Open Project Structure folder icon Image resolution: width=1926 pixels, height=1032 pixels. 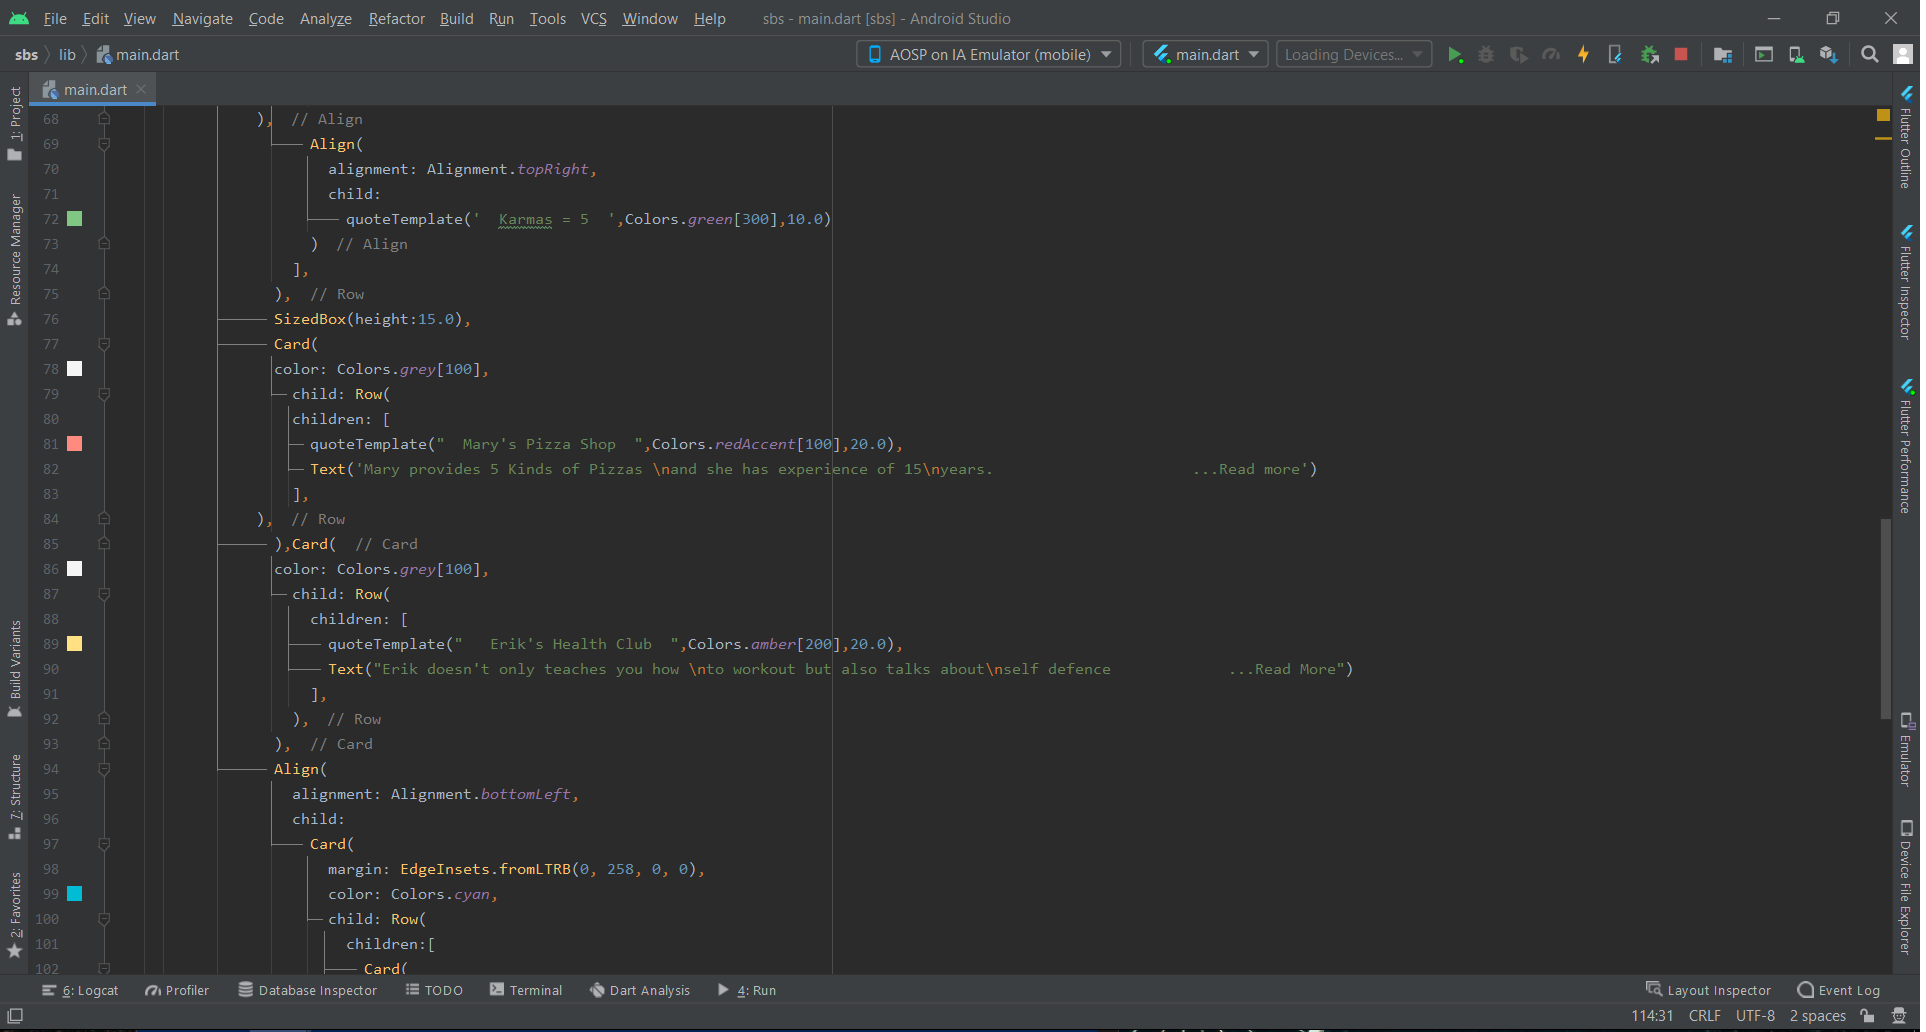point(1722,55)
